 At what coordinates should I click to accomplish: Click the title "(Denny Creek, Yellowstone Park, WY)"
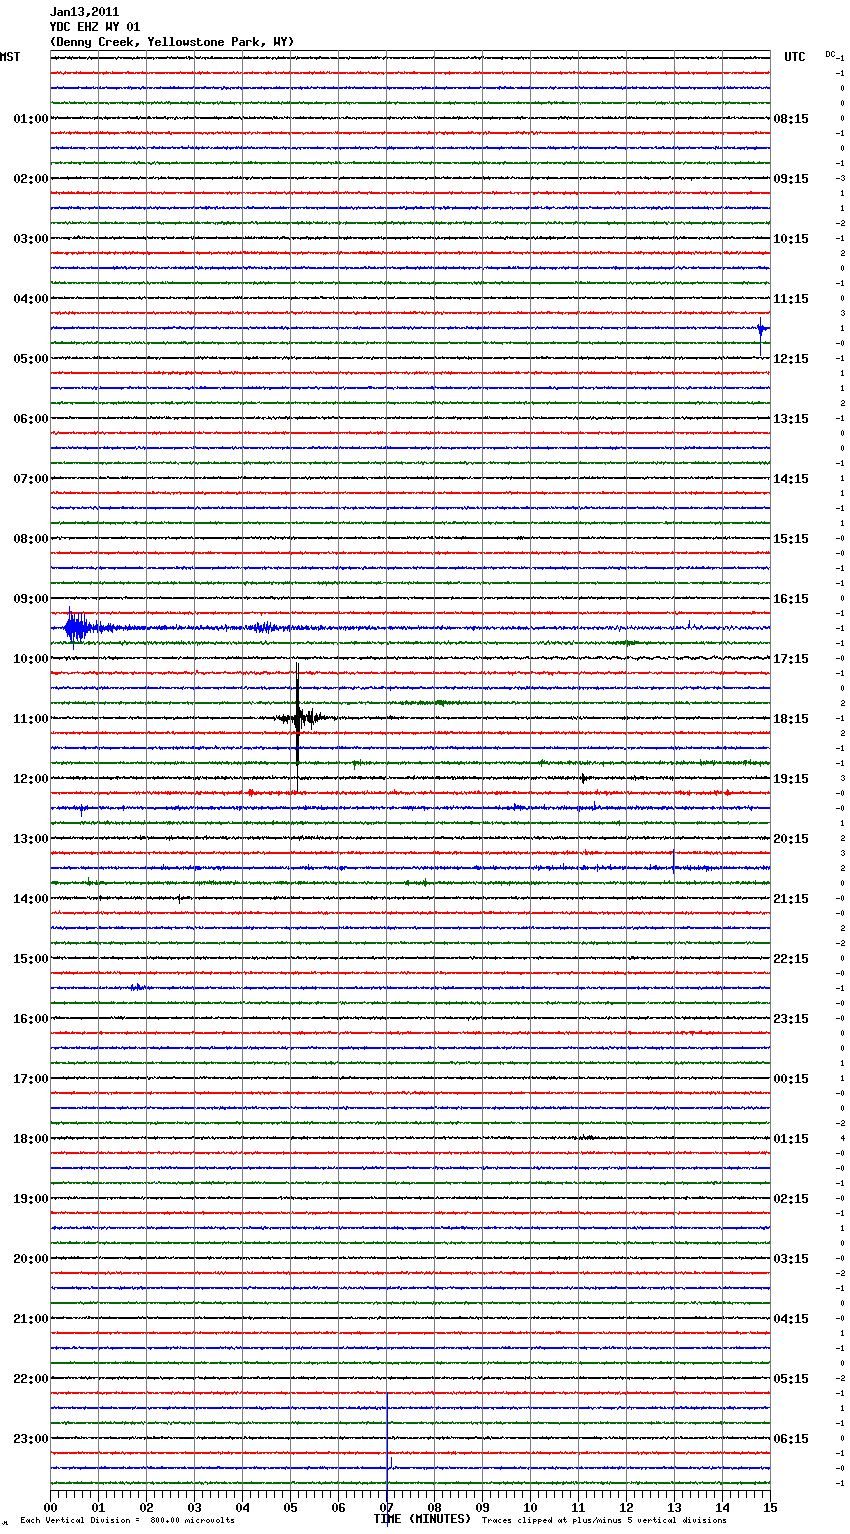coord(172,42)
